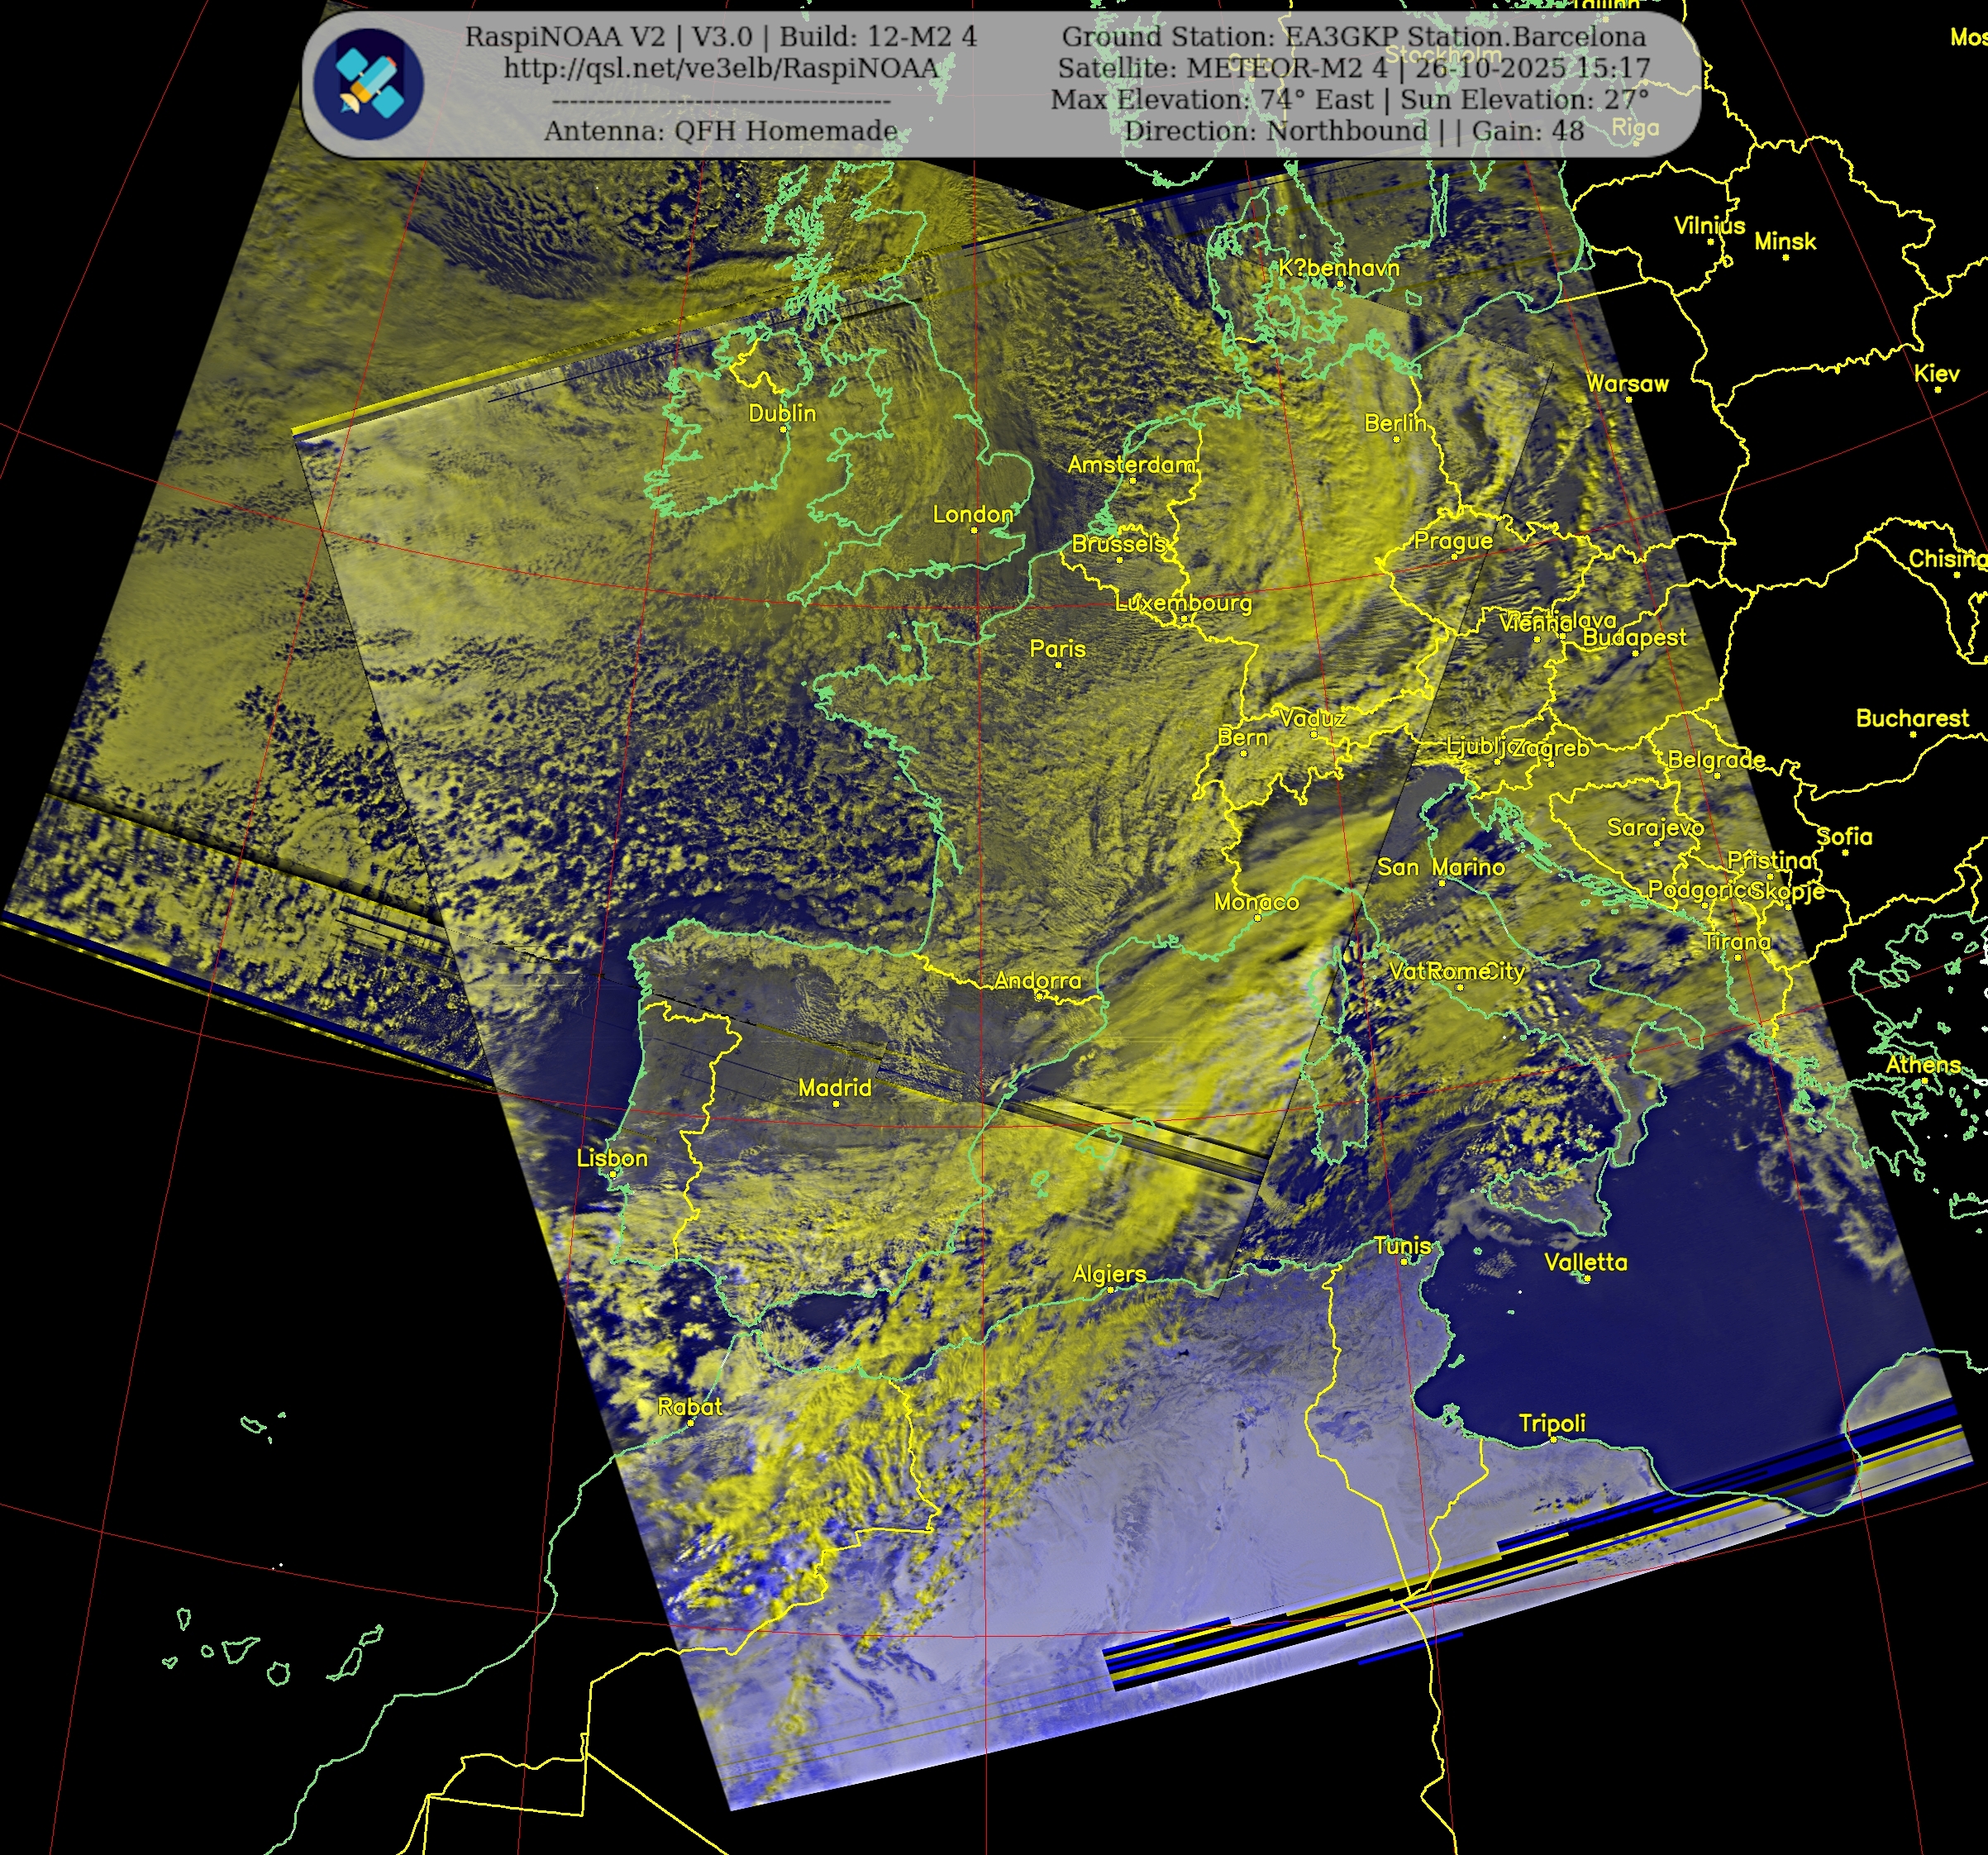This screenshot has width=1988, height=1855.
Task: Click the Dublin city label
Action: point(782,414)
